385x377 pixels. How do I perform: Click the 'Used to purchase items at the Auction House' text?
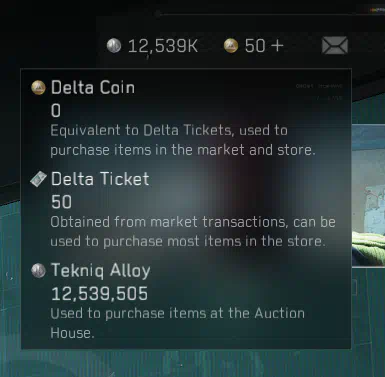pos(178,323)
